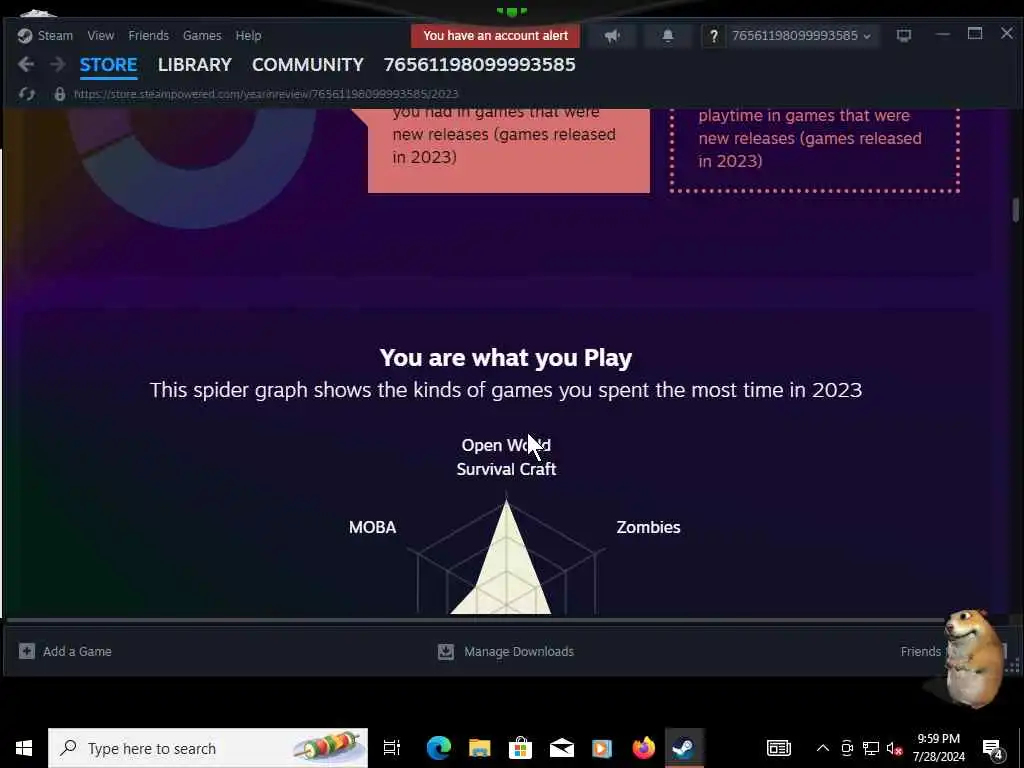This screenshot has width=1024, height=768.
Task: Open the Friends chat button
Action: point(920,651)
